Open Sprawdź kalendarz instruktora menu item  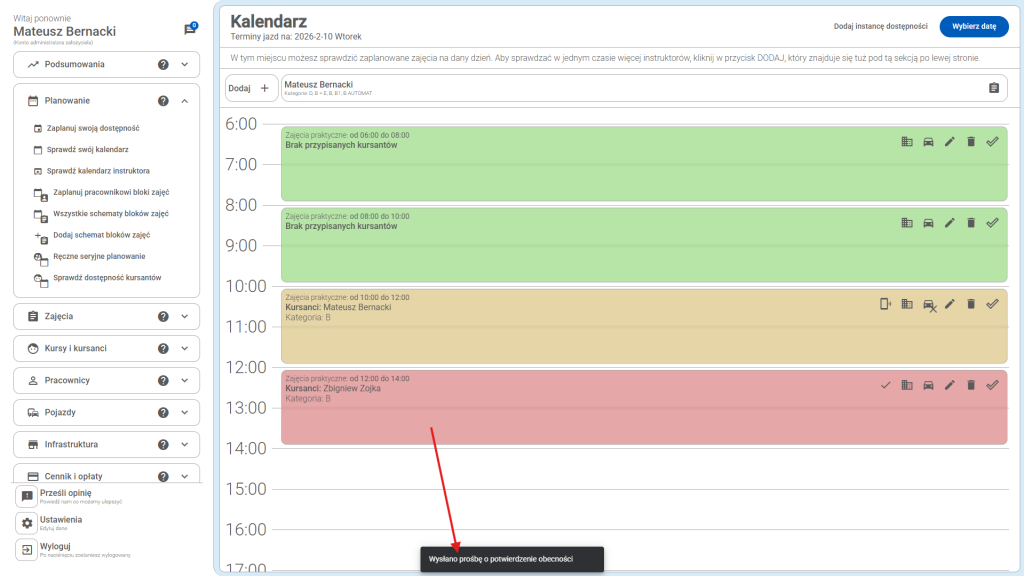coord(98,171)
